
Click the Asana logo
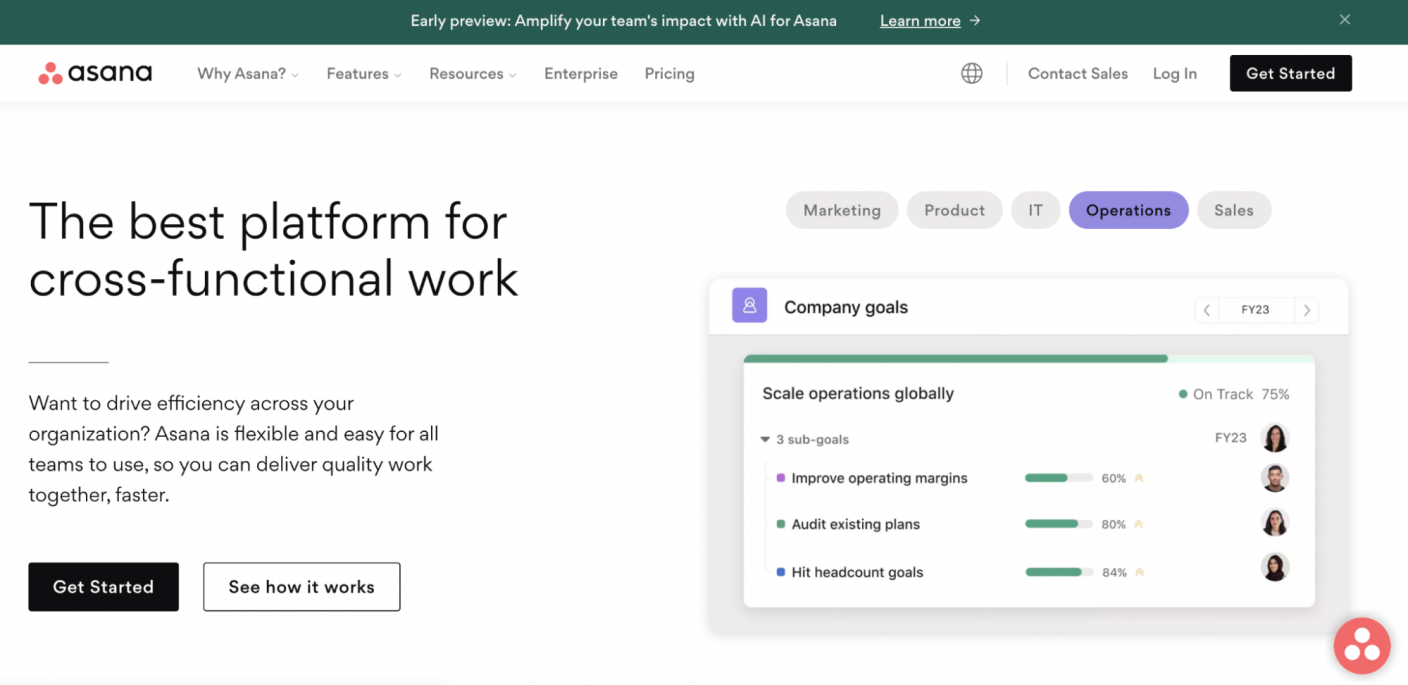click(94, 72)
